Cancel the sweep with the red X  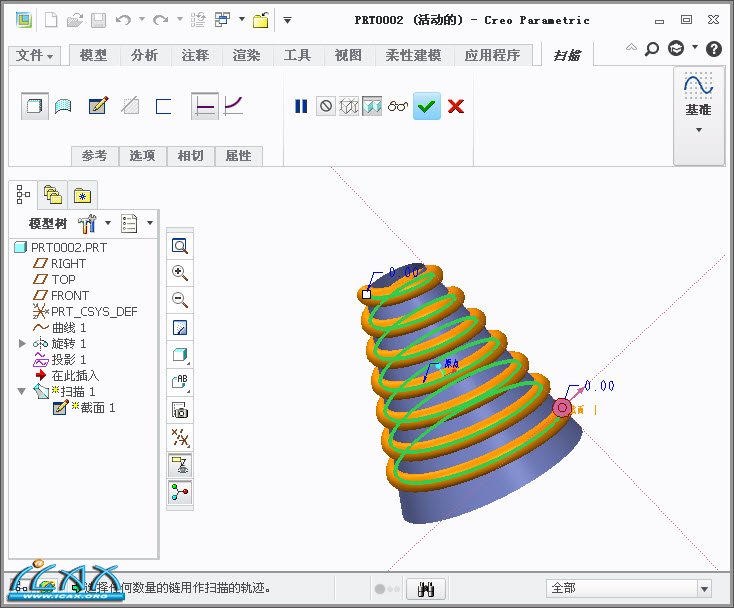click(456, 106)
